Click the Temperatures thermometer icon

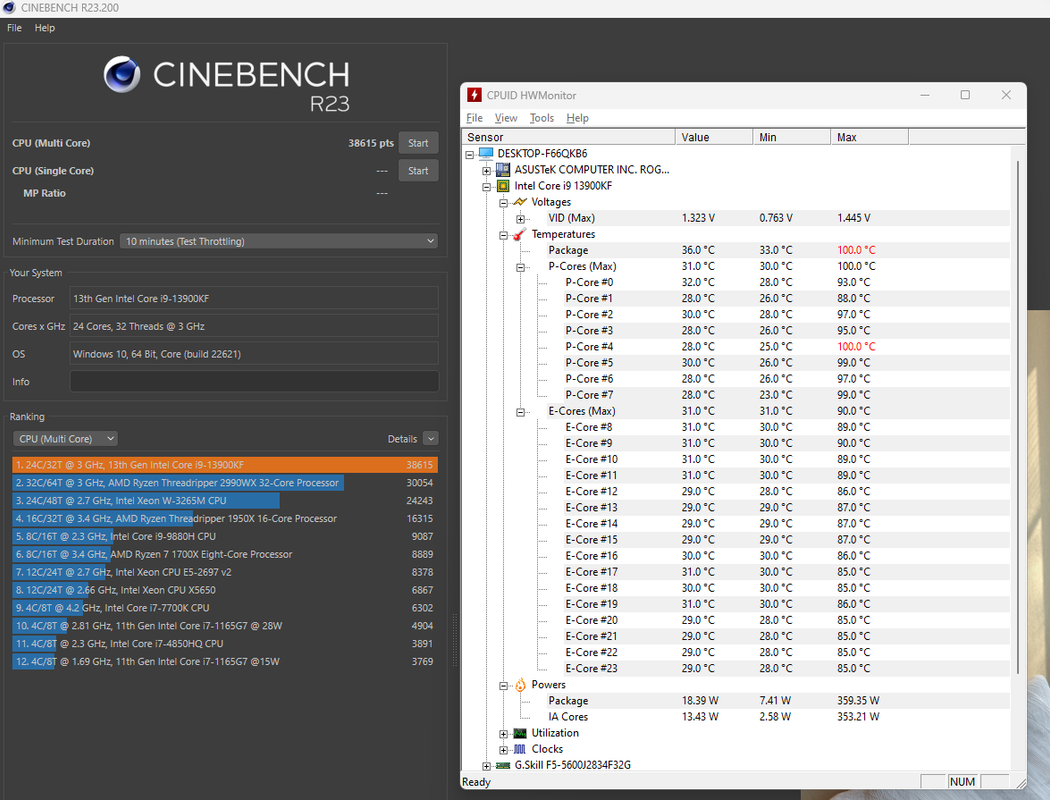[520, 234]
